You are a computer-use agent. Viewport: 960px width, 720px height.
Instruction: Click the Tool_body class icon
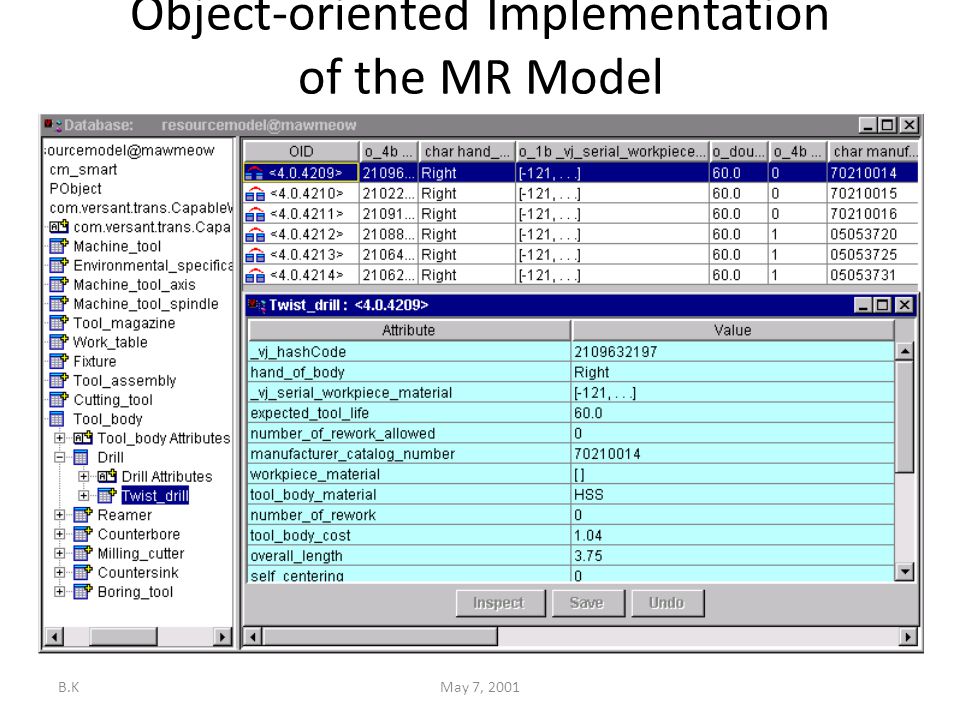pyautogui.click(x=57, y=419)
